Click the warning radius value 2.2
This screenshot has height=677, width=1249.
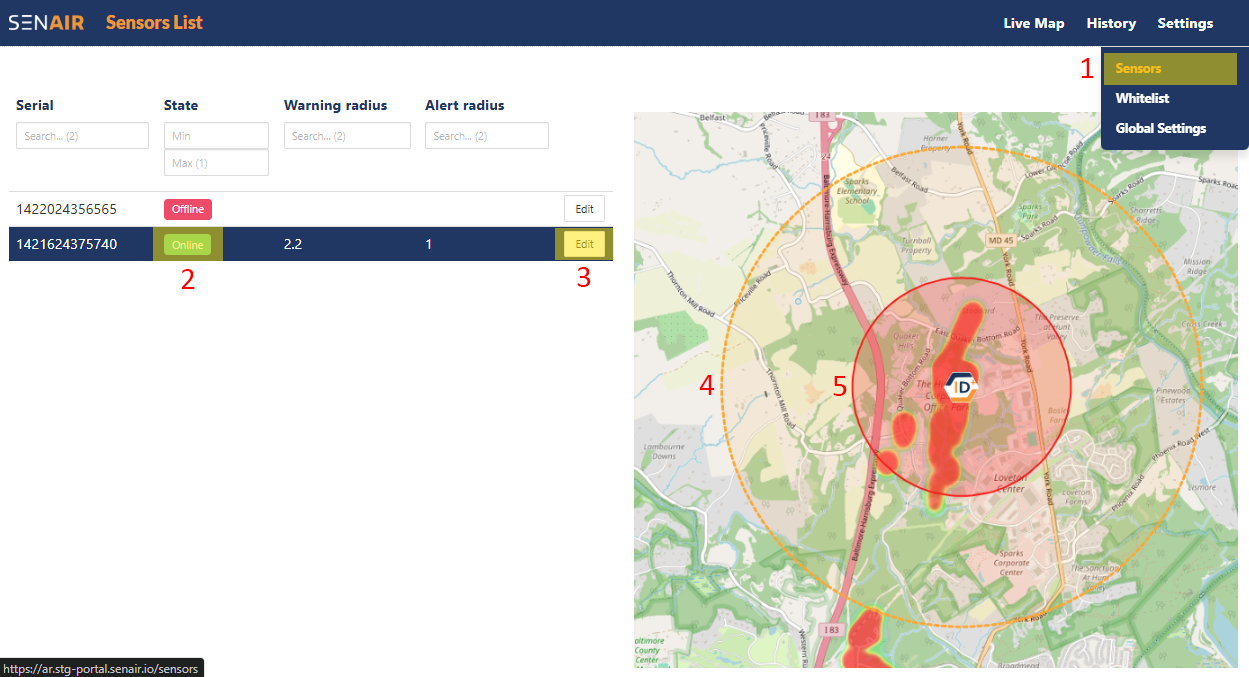(x=293, y=244)
